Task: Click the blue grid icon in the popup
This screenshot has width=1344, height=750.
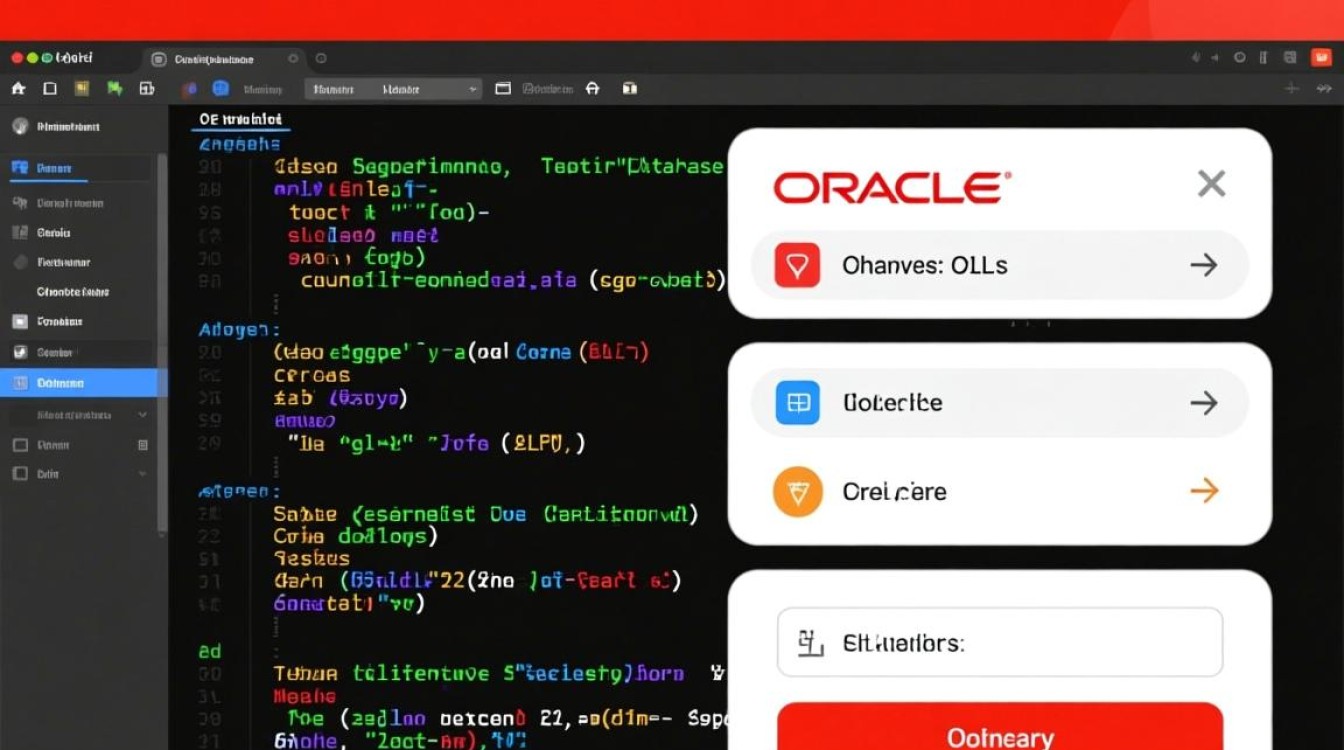Action: point(797,403)
